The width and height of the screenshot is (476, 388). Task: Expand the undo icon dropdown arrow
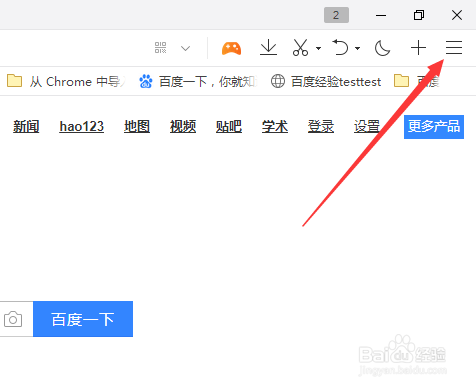click(x=357, y=48)
